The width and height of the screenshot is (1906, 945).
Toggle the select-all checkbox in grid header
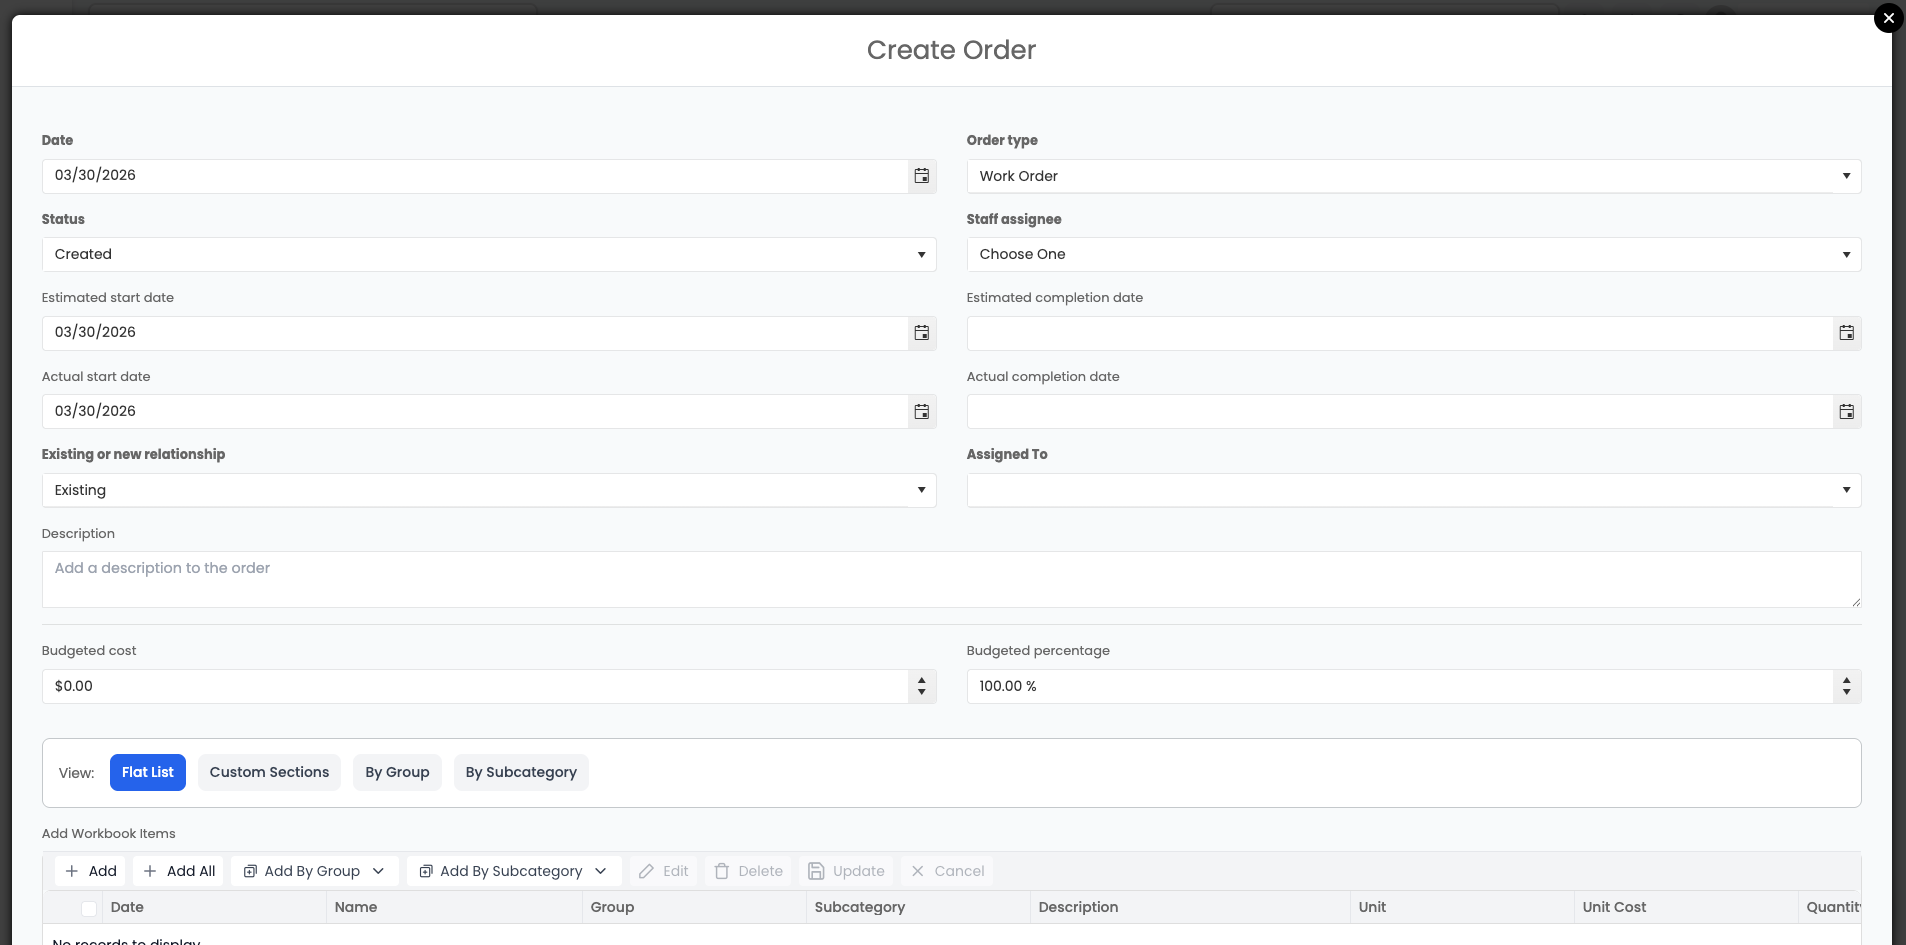89,908
